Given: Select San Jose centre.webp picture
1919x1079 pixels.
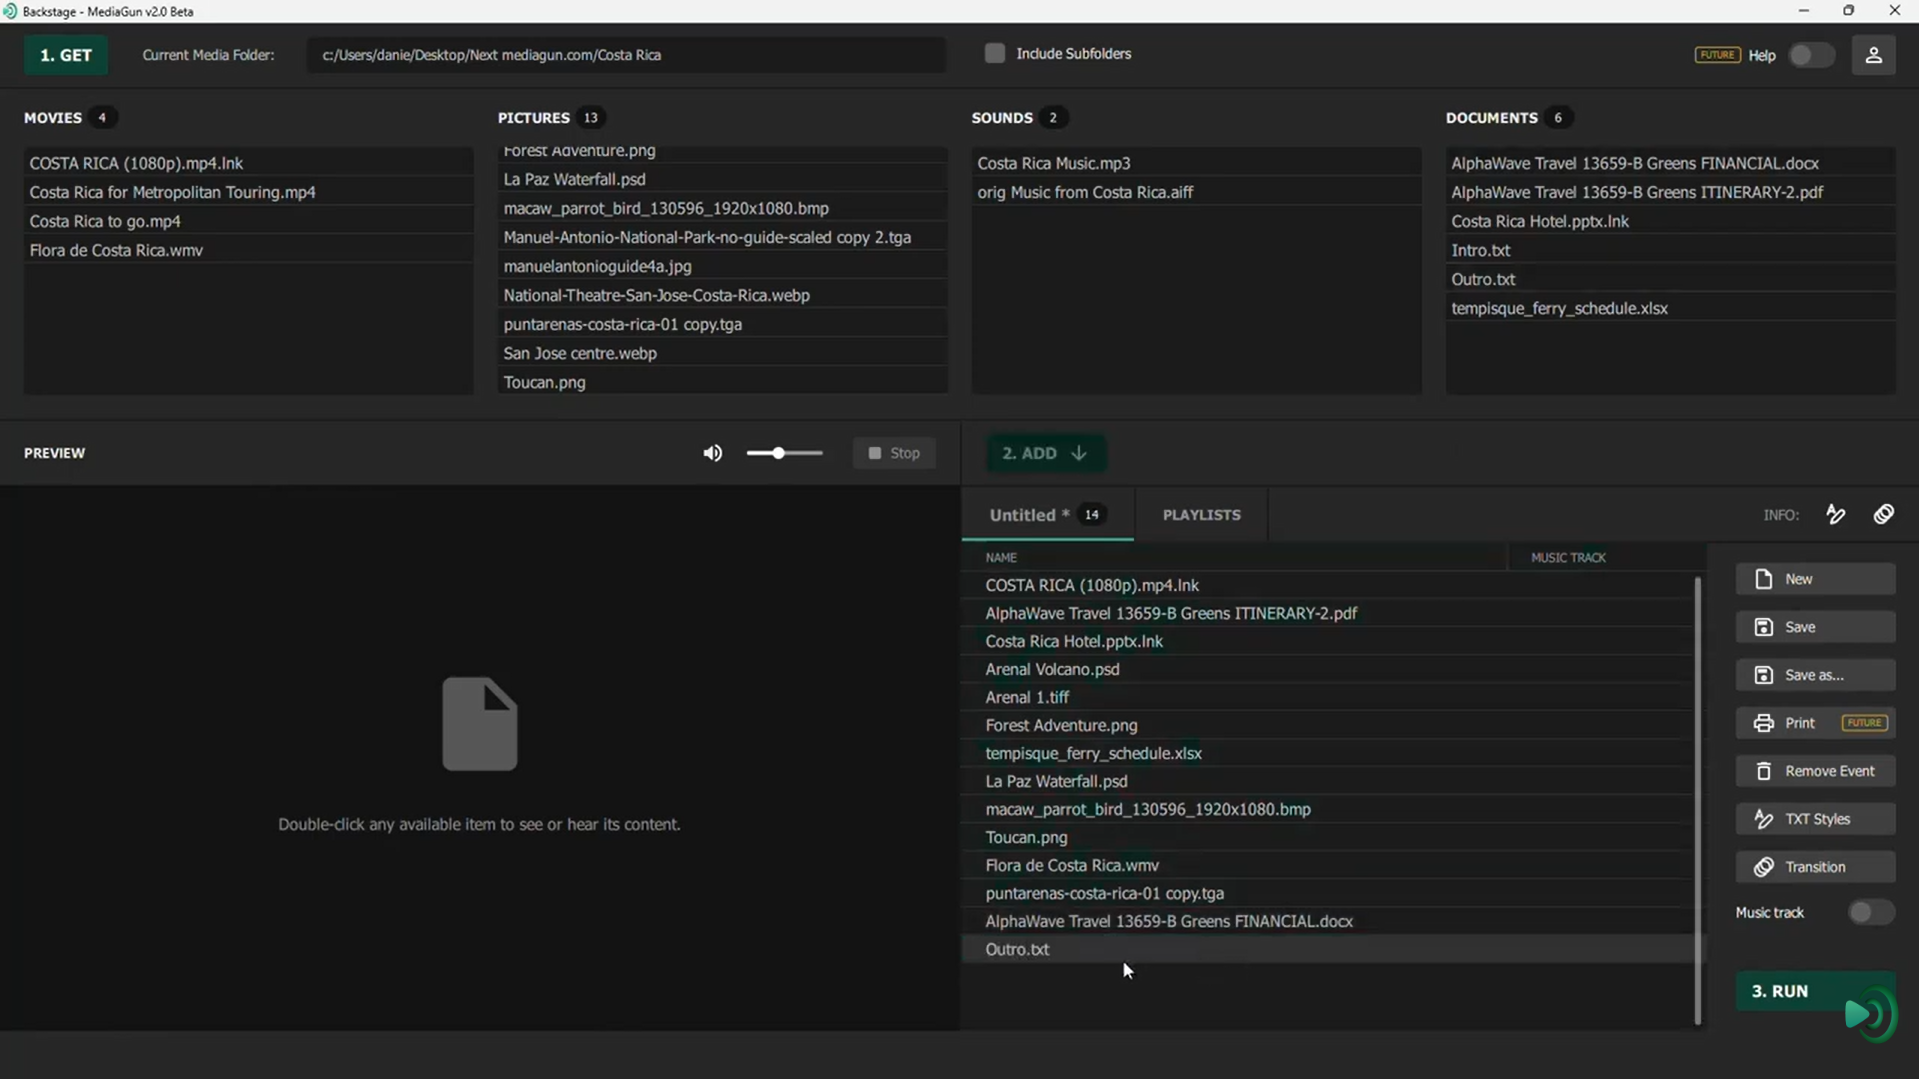Looking at the screenshot, I should coord(722,353).
